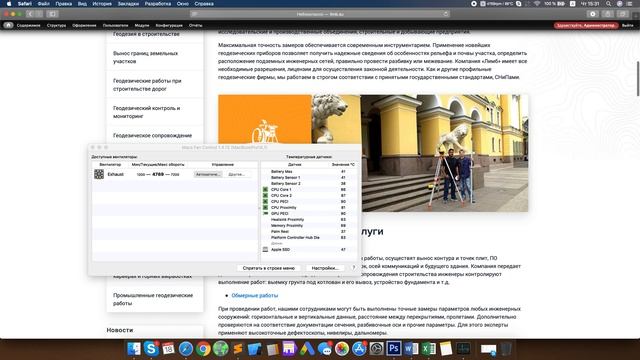
Task: Open Промышленные геодезические работы link
Action: coord(153,299)
